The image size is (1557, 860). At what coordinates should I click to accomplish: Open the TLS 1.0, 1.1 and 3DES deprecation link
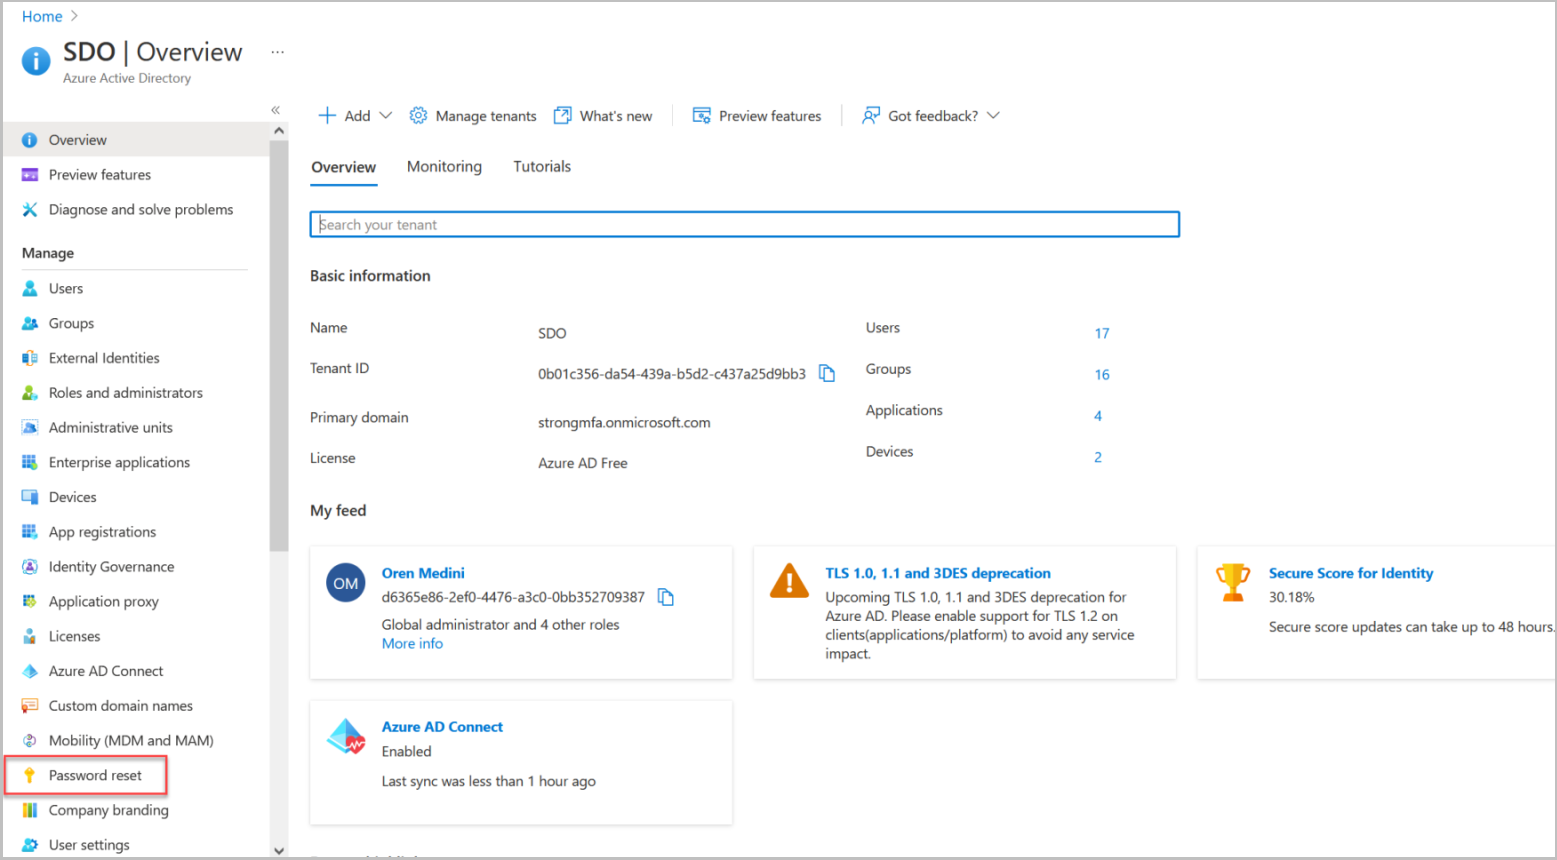coord(938,573)
